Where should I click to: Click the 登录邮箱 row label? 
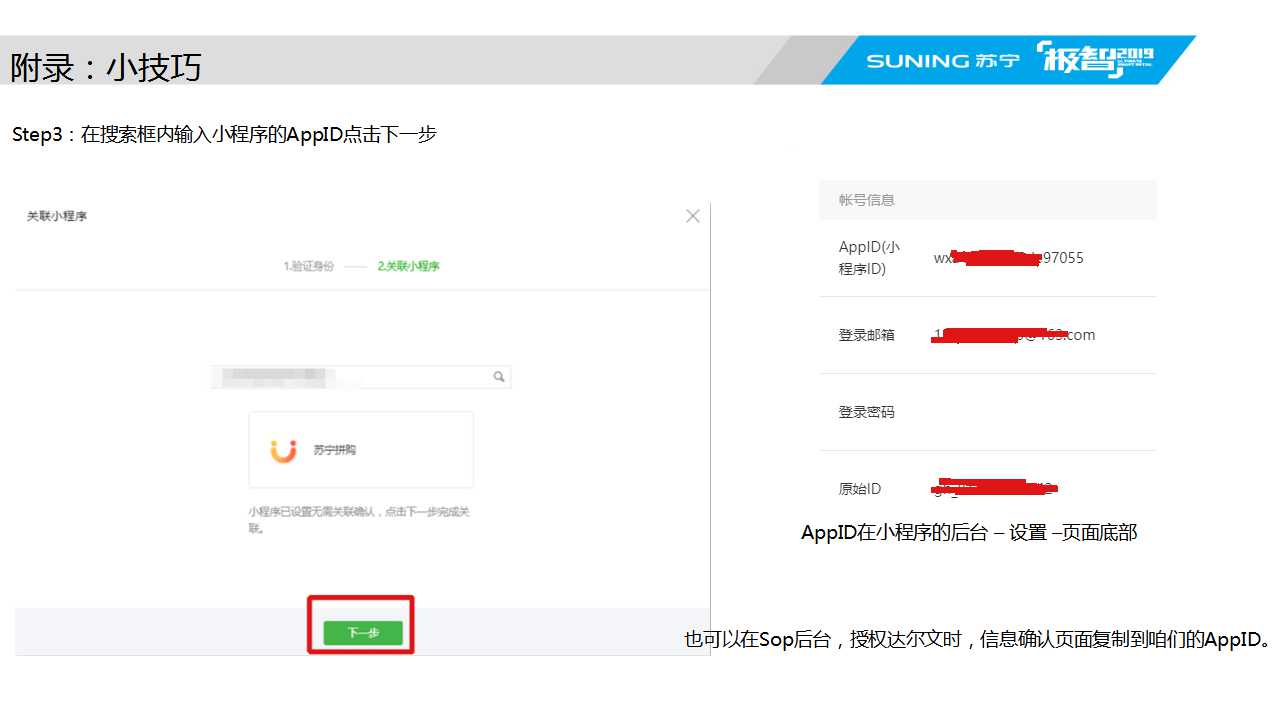coord(866,335)
